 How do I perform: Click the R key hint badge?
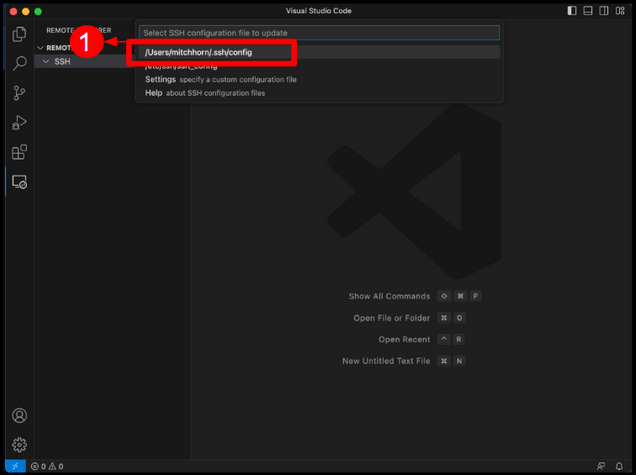pos(459,340)
